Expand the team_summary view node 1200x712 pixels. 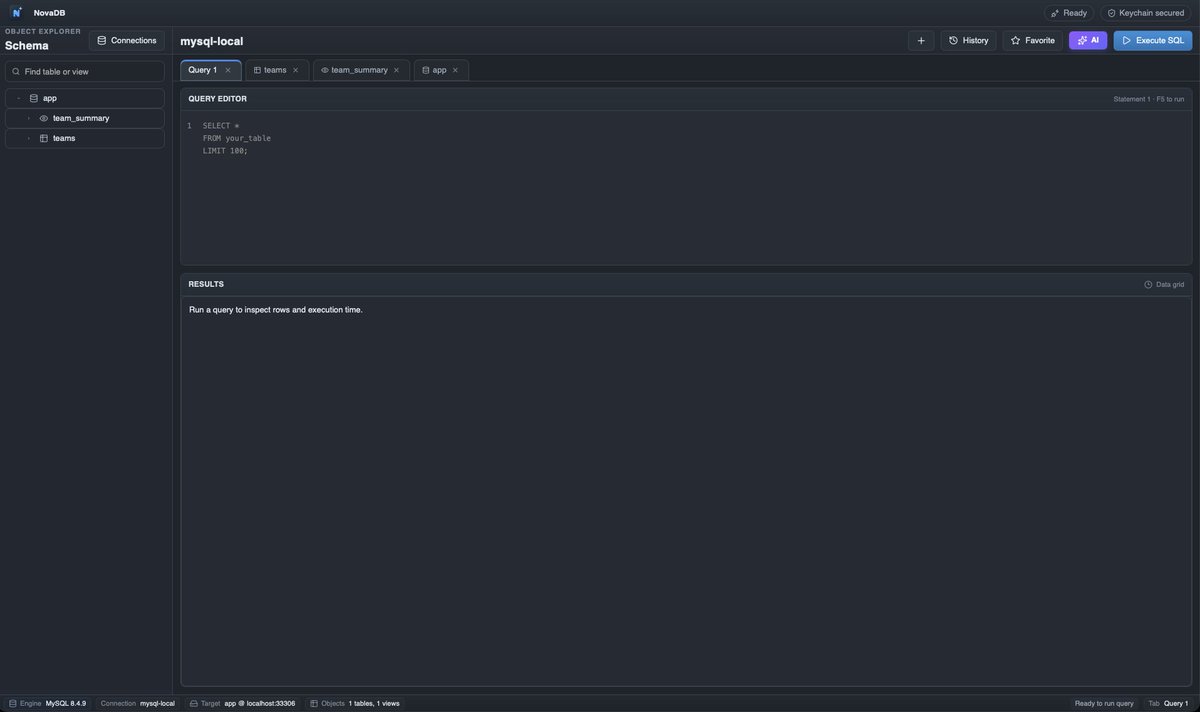pyautogui.click(x=28, y=118)
